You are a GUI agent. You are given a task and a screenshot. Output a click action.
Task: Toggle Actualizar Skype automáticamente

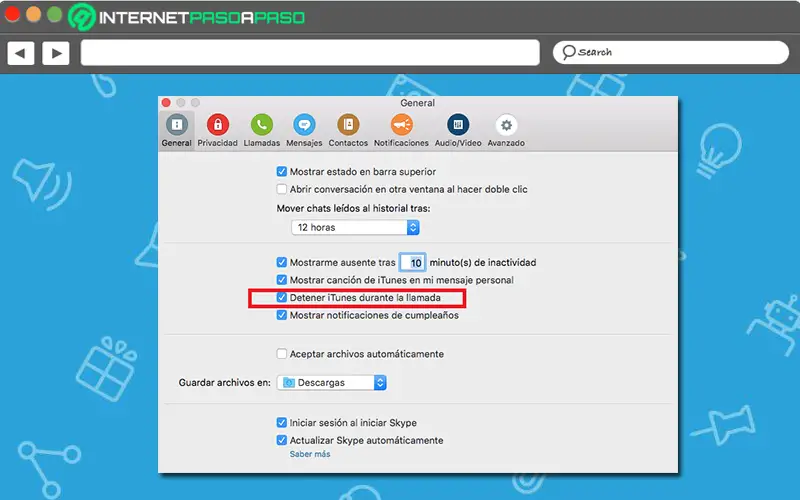(282, 440)
